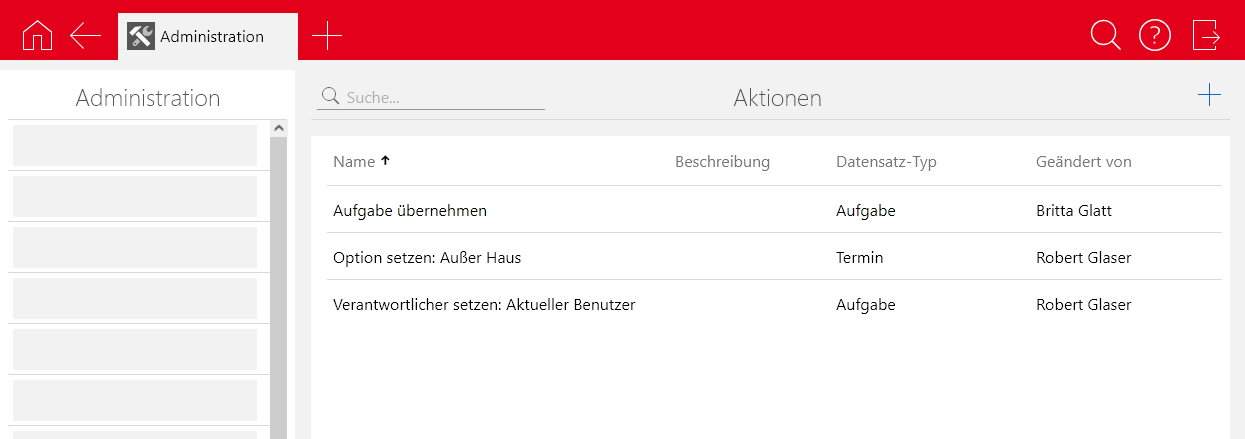This screenshot has width=1245, height=439.
Task: Open a new tab with plus icon
Action: coord(327,36)
